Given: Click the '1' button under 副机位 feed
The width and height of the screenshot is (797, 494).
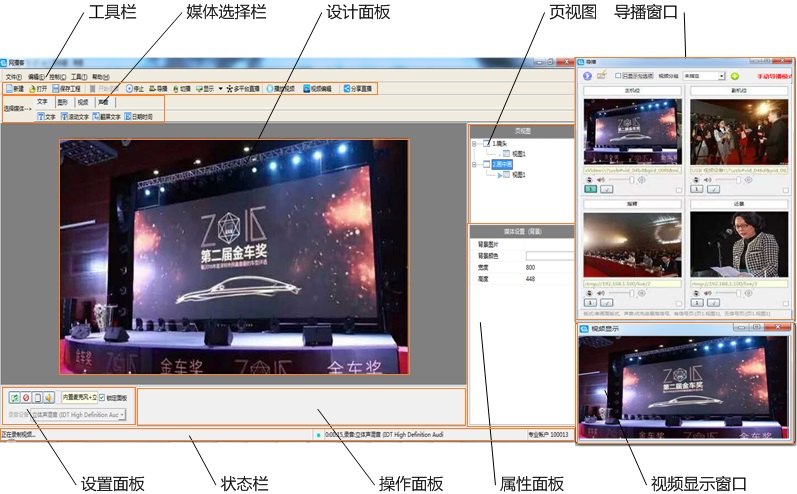Looking at the screenshot, I should 697,189.
